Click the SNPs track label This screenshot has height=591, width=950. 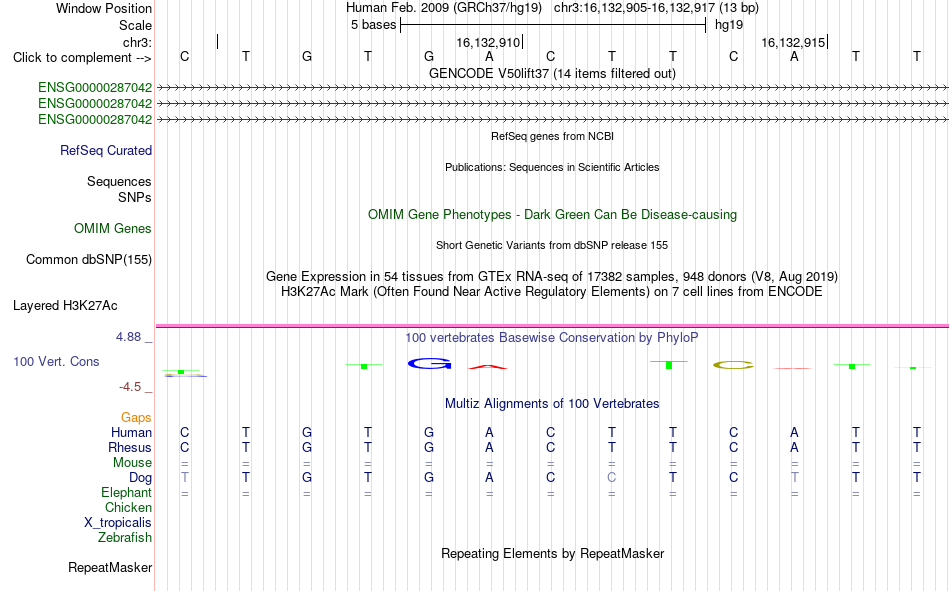(x=135, y=197)
